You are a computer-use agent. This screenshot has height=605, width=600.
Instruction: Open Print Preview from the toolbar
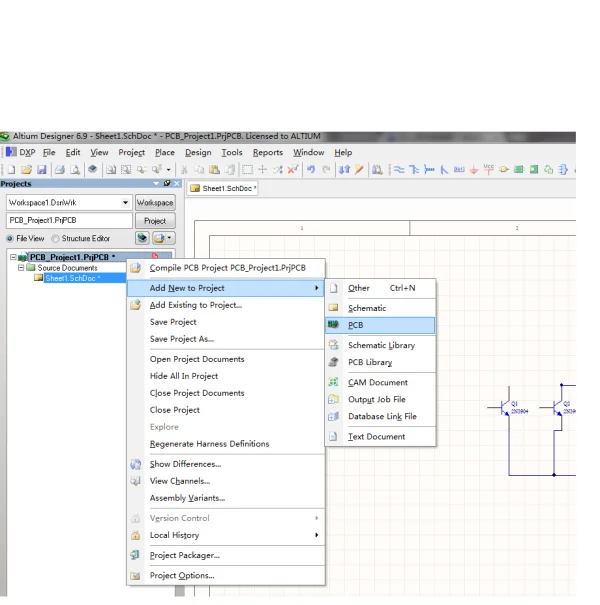75,169
